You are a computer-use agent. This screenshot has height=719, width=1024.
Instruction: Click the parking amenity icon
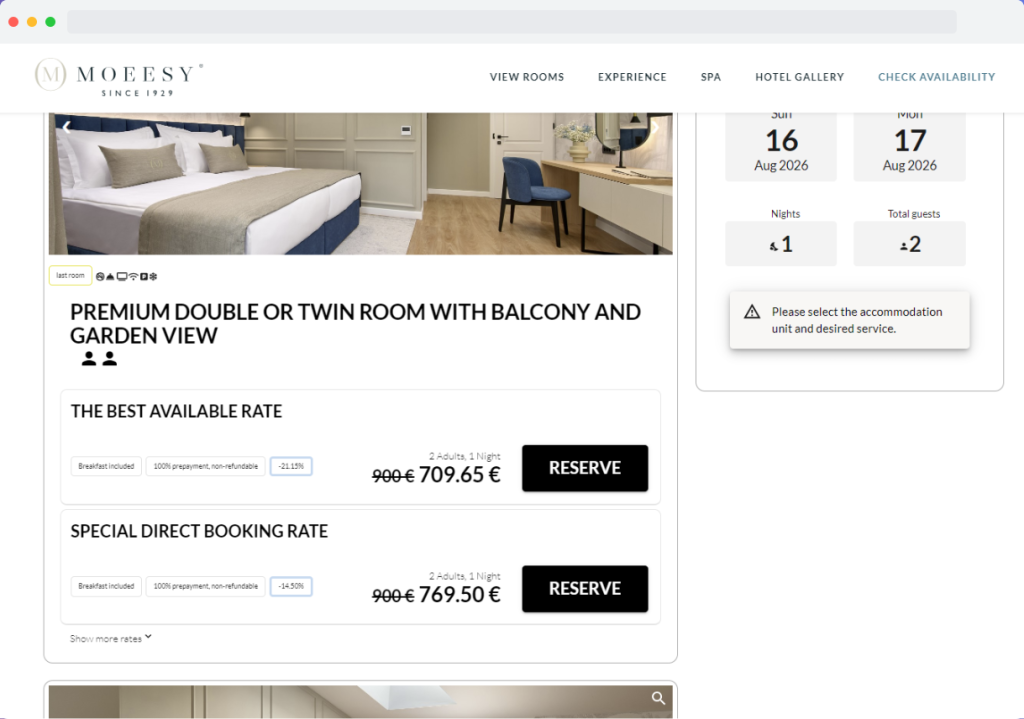point(144,277)
